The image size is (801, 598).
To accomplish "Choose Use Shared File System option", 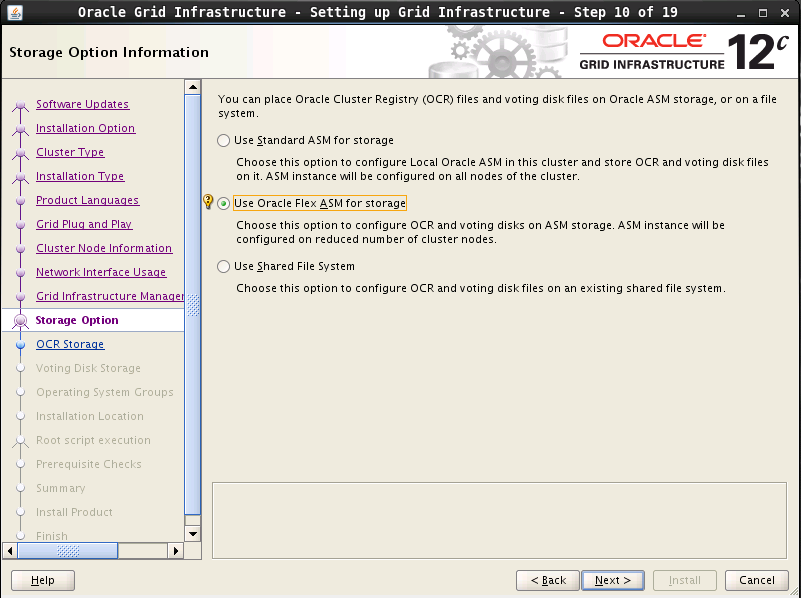I will [x=223, y=267].
